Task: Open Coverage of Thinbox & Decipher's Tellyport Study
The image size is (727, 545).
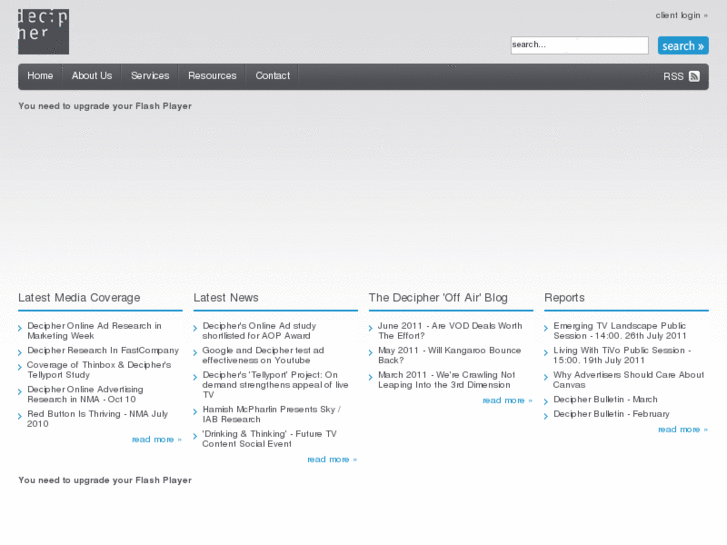Action: click(x=99, y=370)
